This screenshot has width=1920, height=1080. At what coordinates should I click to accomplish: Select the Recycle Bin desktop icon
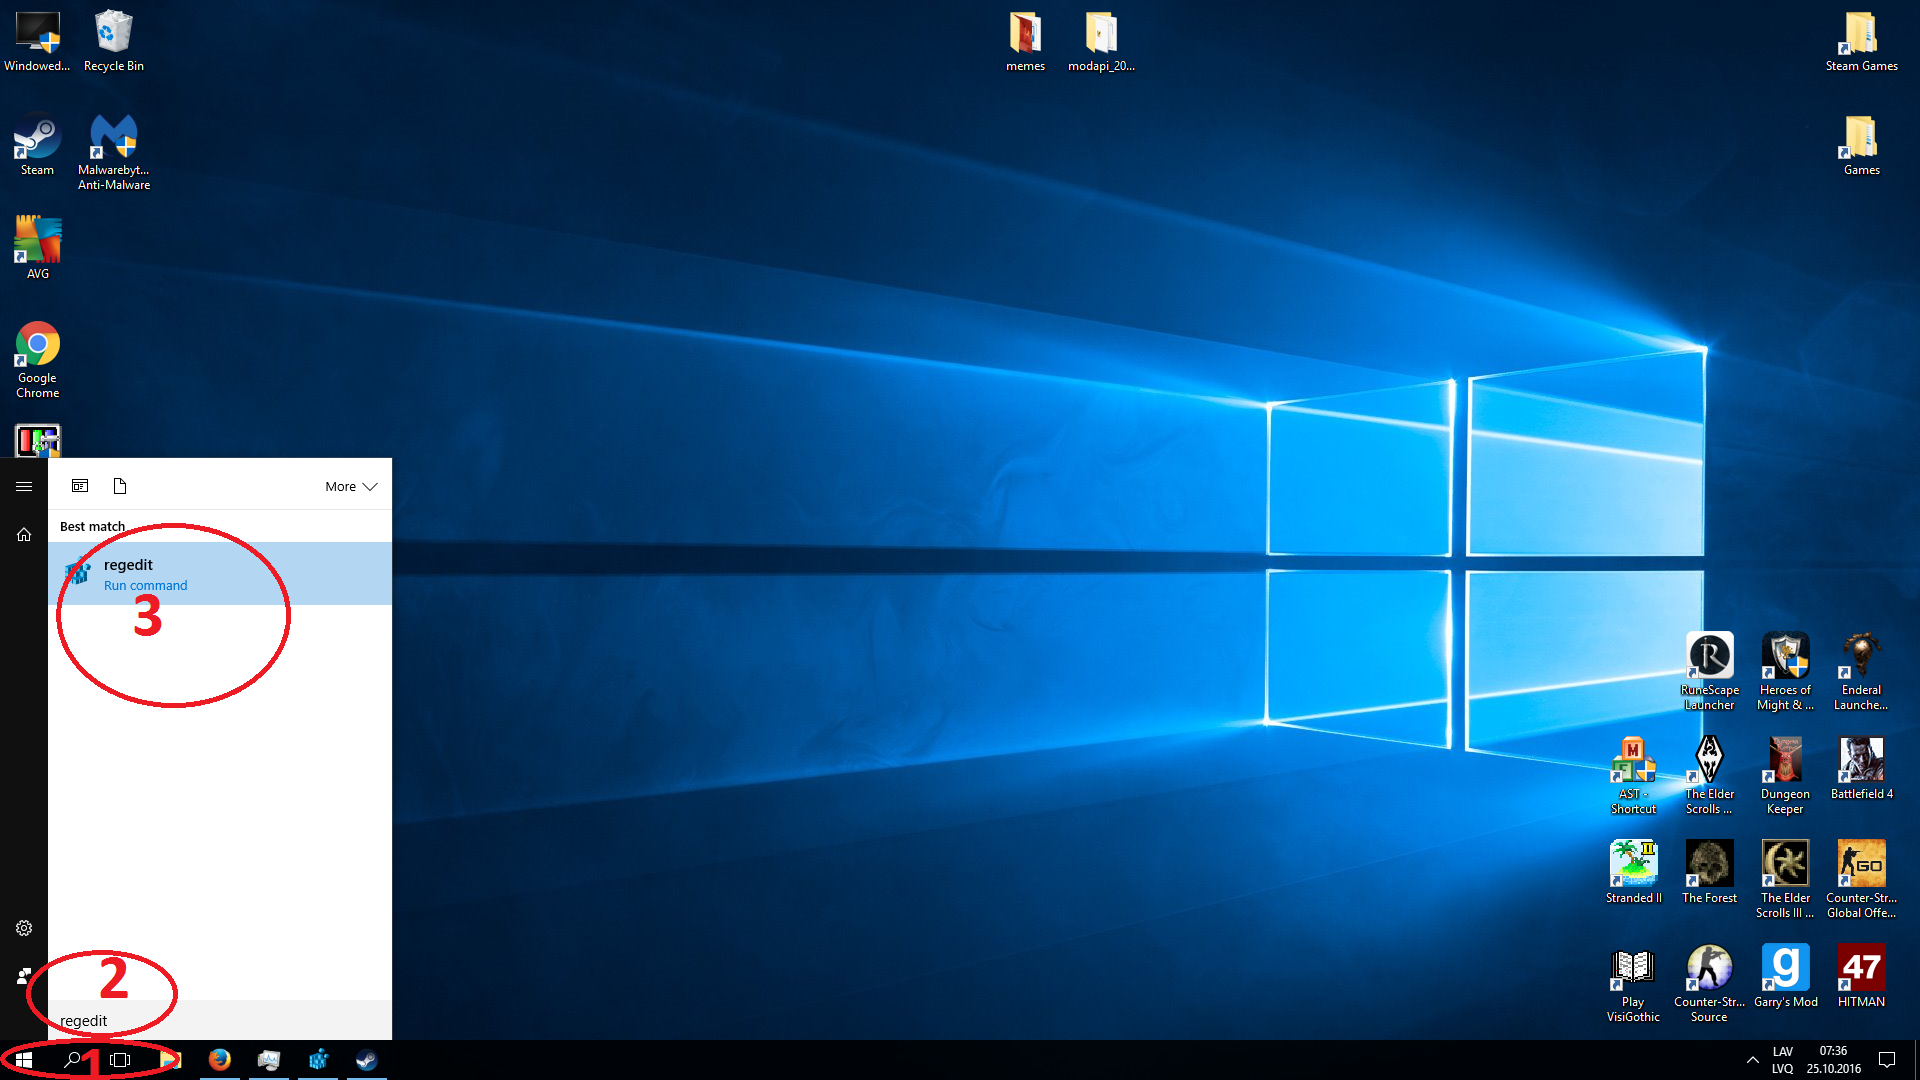113,42
